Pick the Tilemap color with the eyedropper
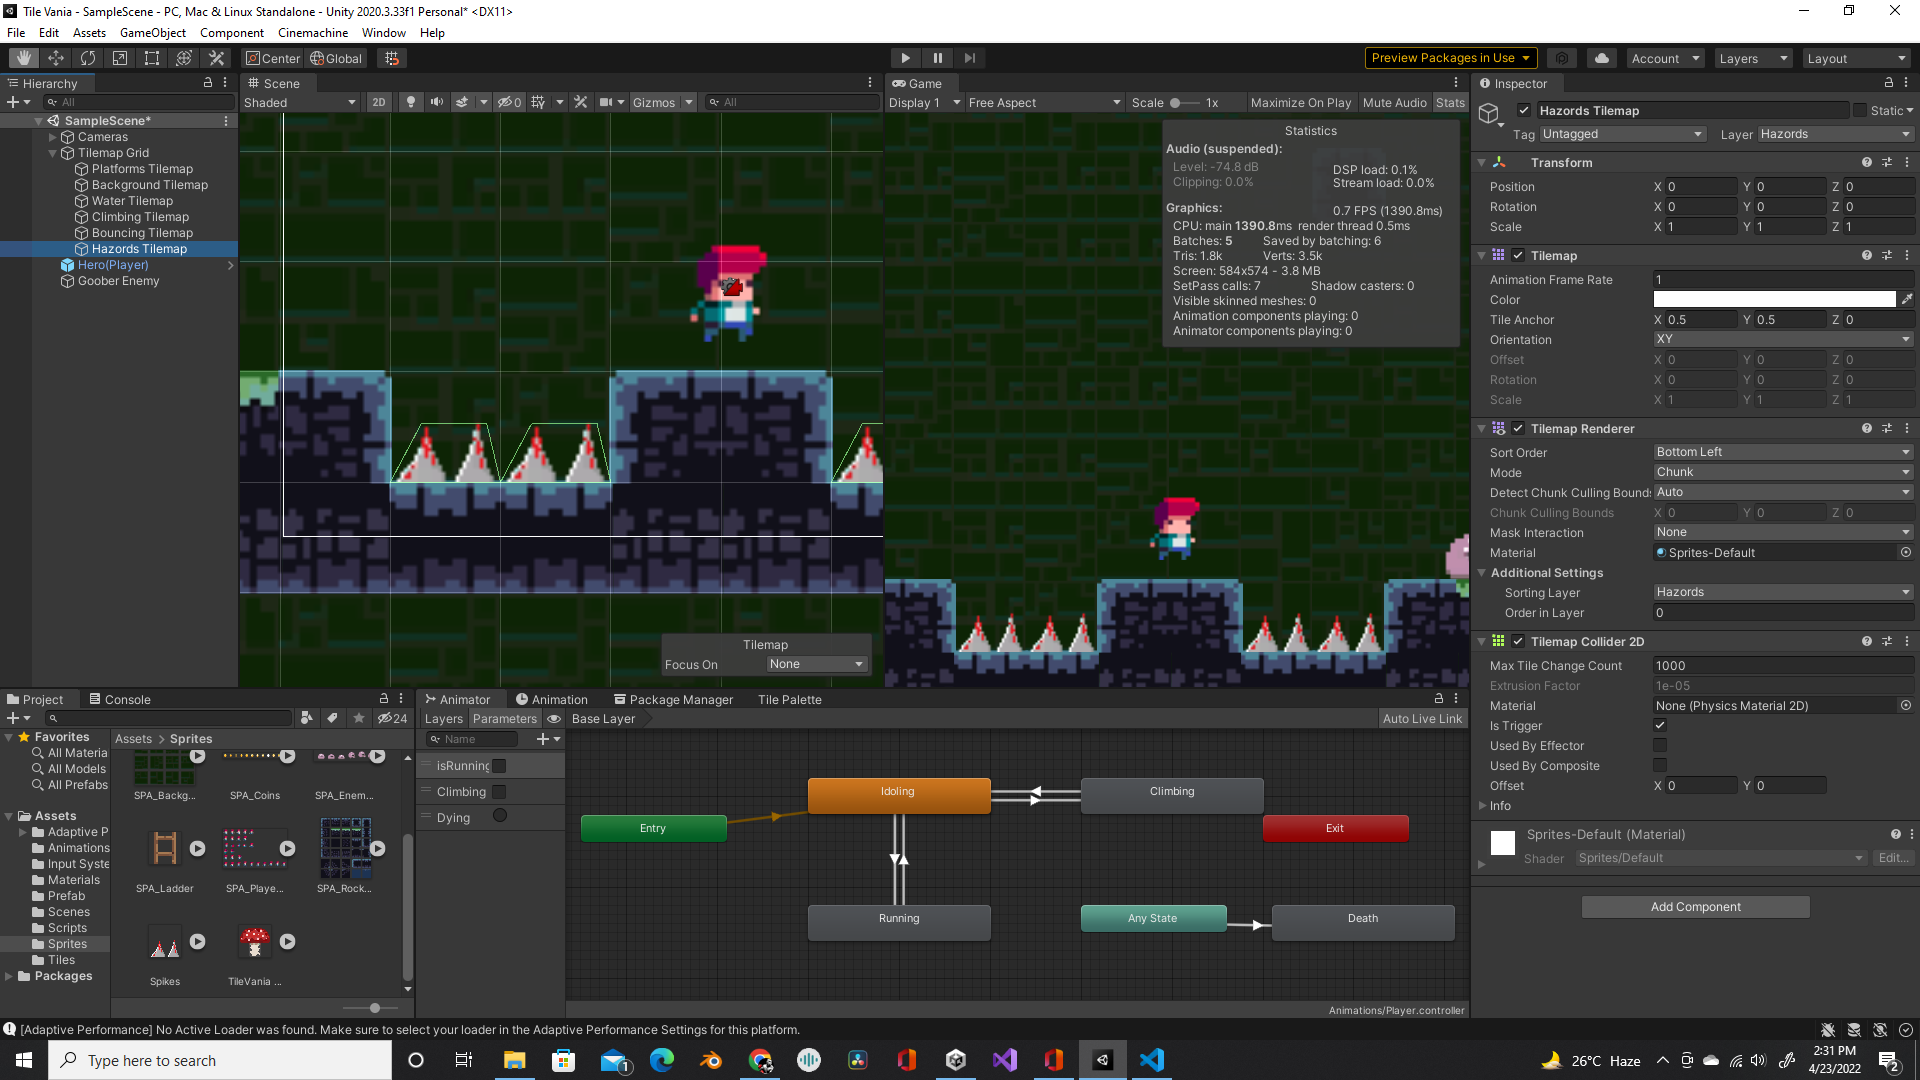Viewport: 1920px width, 1080px height. click(1906, 299)
